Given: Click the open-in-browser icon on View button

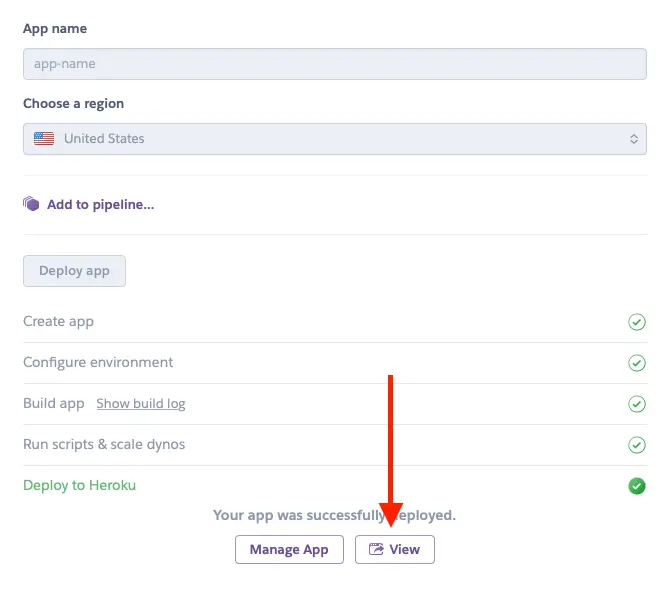Looking at the screenshot, I should click(376, 549).
